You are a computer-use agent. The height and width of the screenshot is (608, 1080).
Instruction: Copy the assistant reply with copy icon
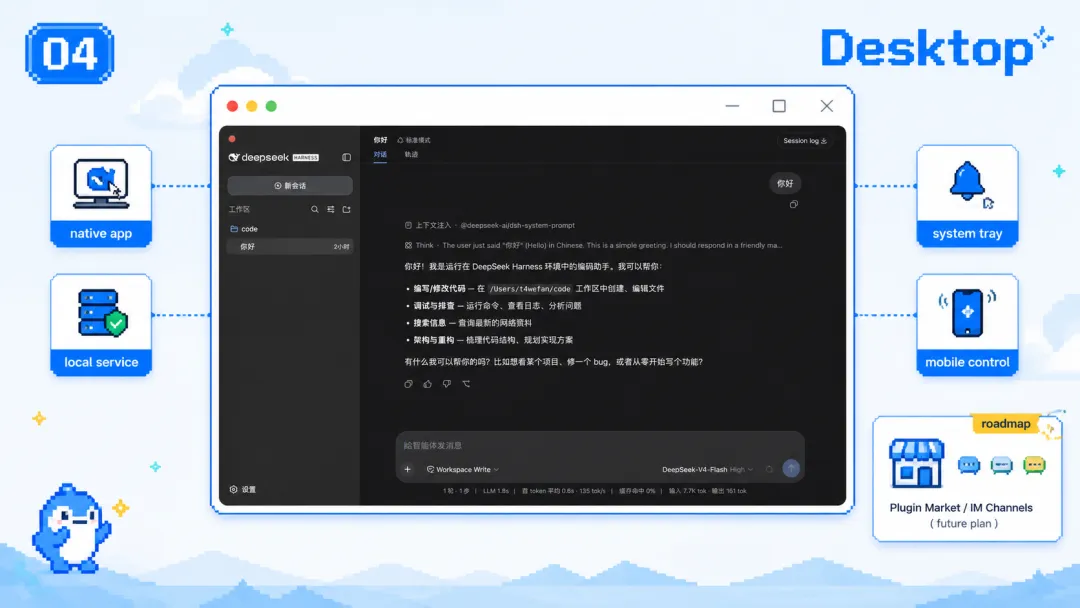pyautogui.click(x=408, y=384)
